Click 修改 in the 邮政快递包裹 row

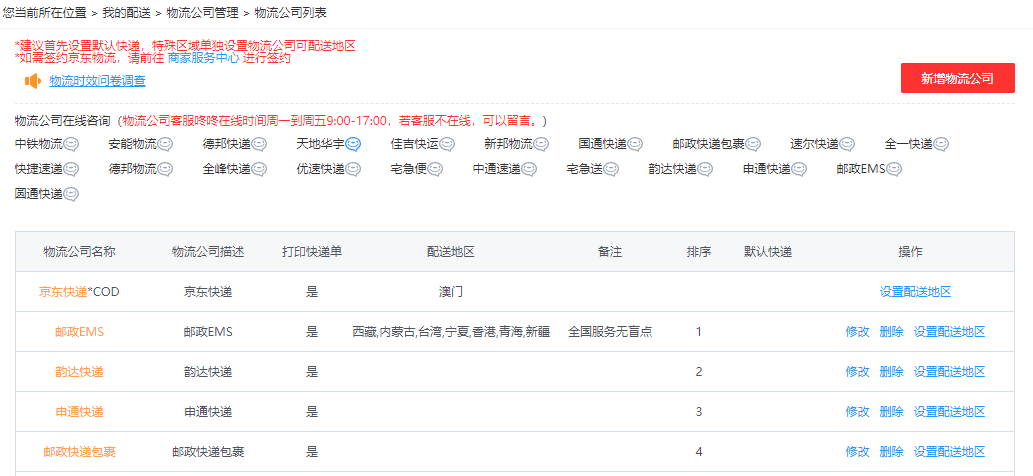coord(858,452)
